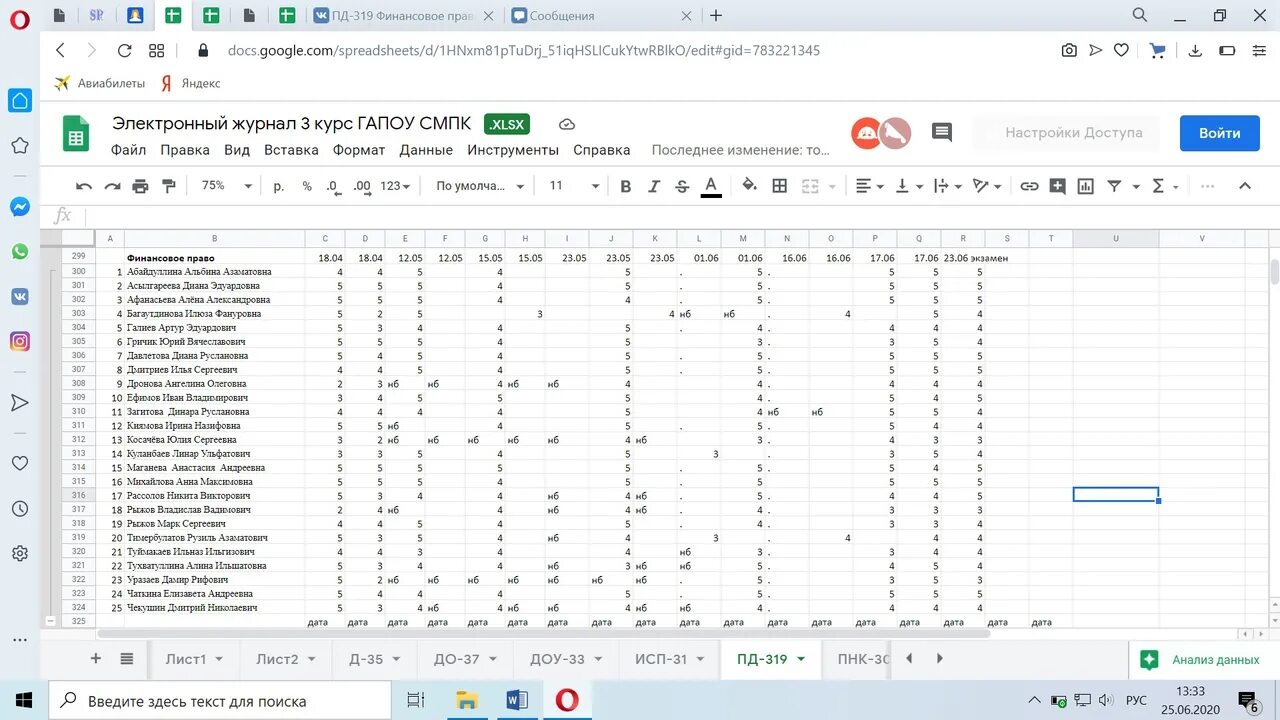Open text wrapping dropdown
This screenshot has height=720, width=1280.
coord(947,186)
